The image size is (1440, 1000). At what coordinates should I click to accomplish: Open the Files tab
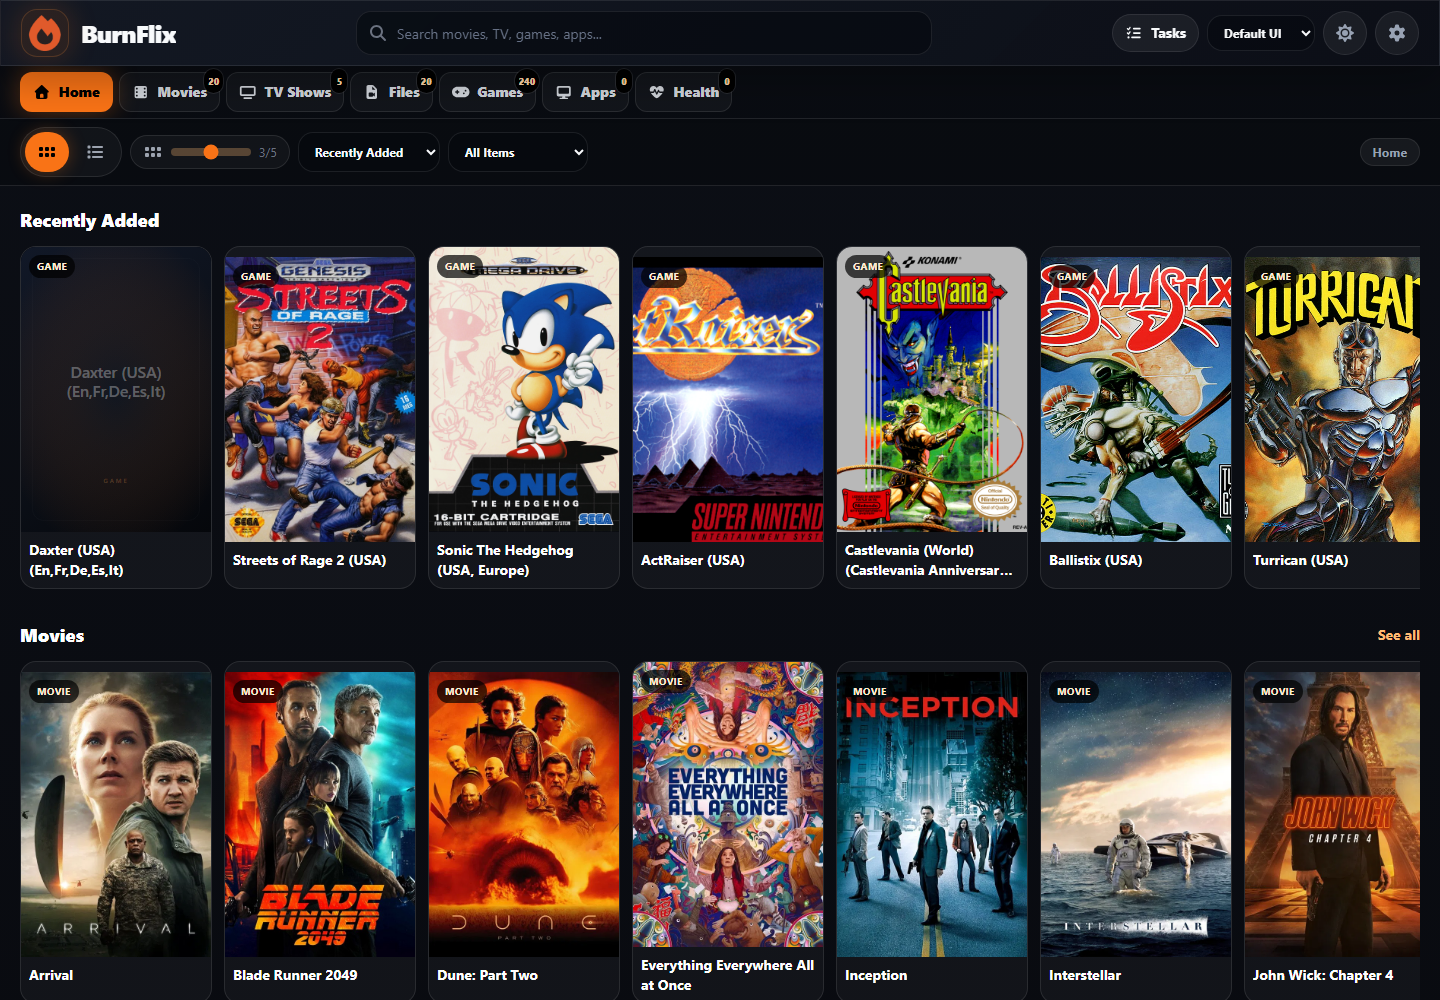pos(392,92)
